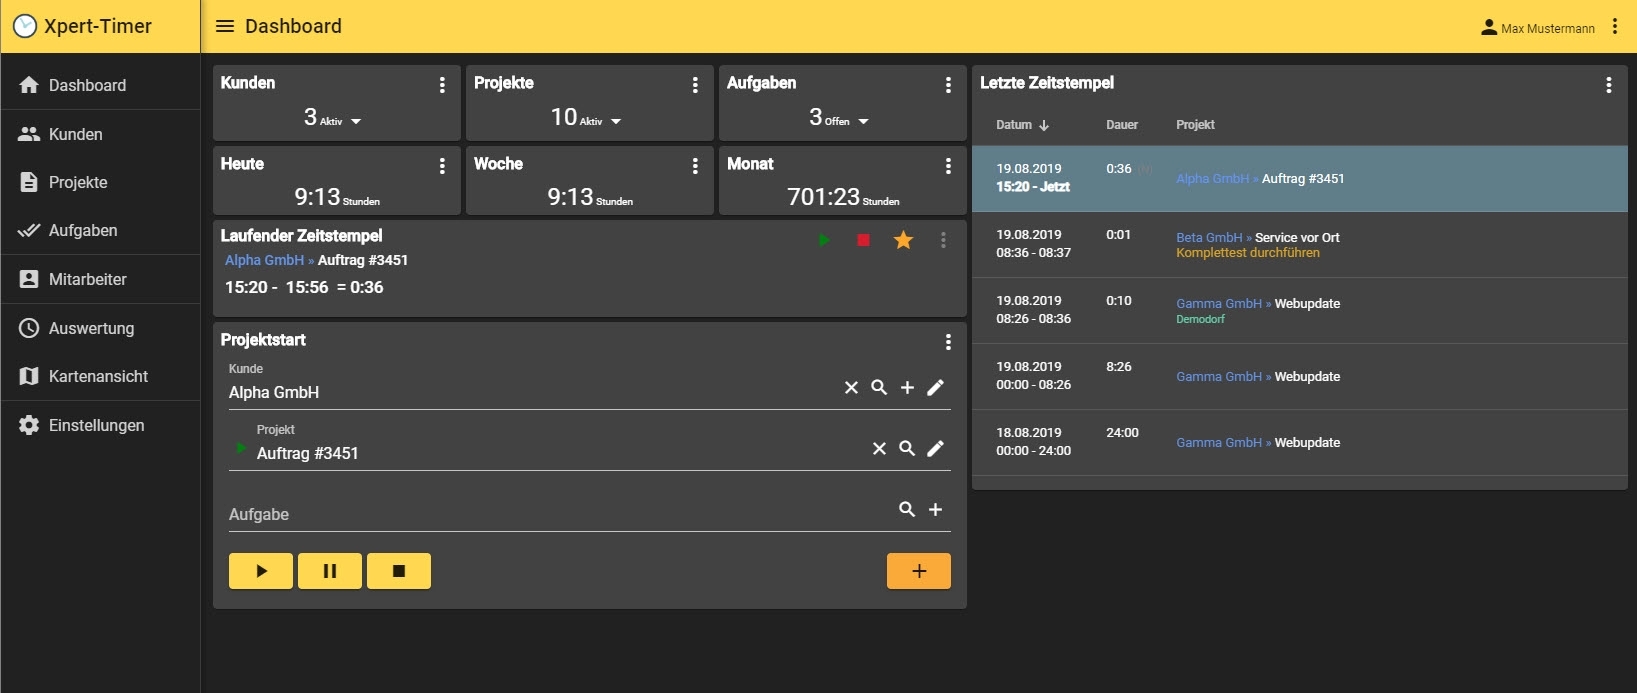Open the Projekte card options menu
1637x693 pixels.
695,85
